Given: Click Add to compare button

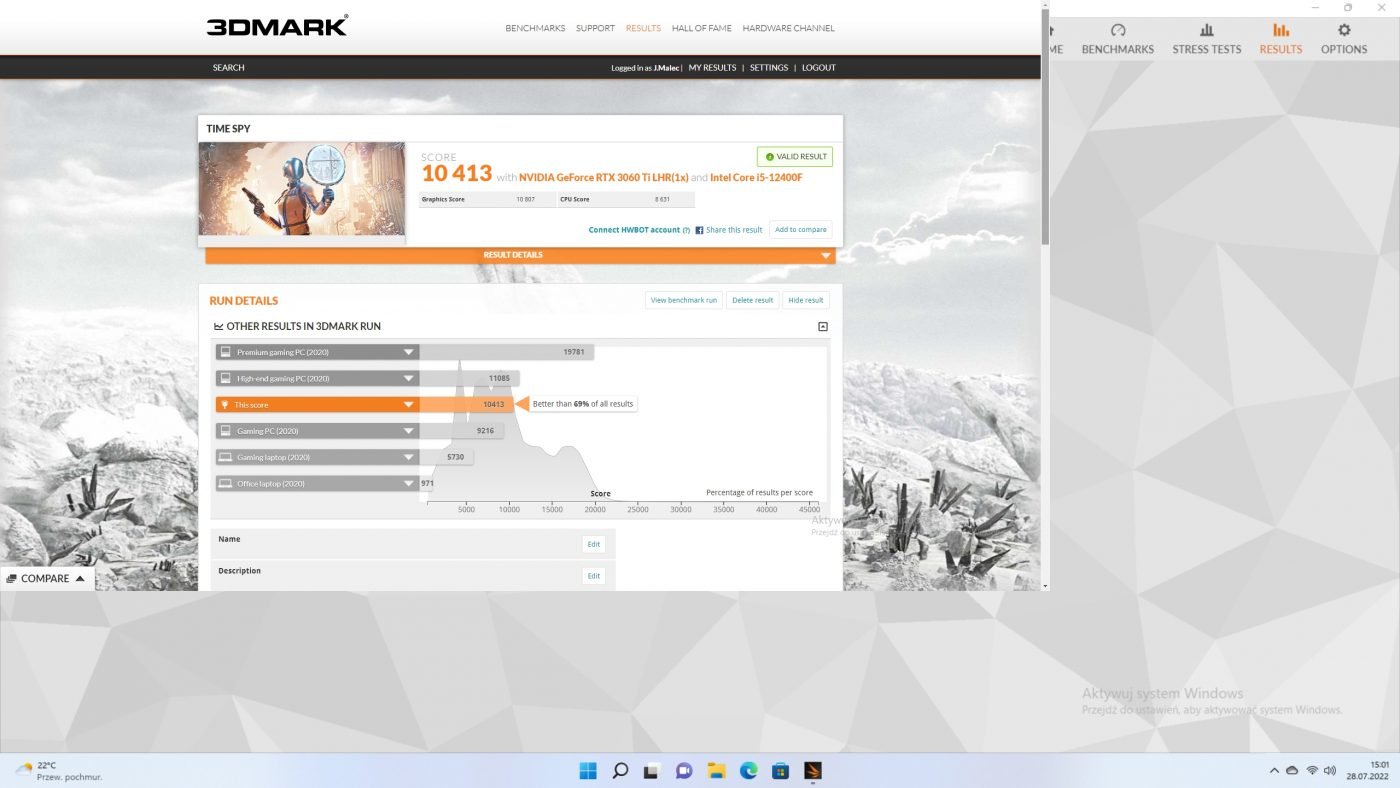Looking at the screenshot, I should [x=800, y=230].
